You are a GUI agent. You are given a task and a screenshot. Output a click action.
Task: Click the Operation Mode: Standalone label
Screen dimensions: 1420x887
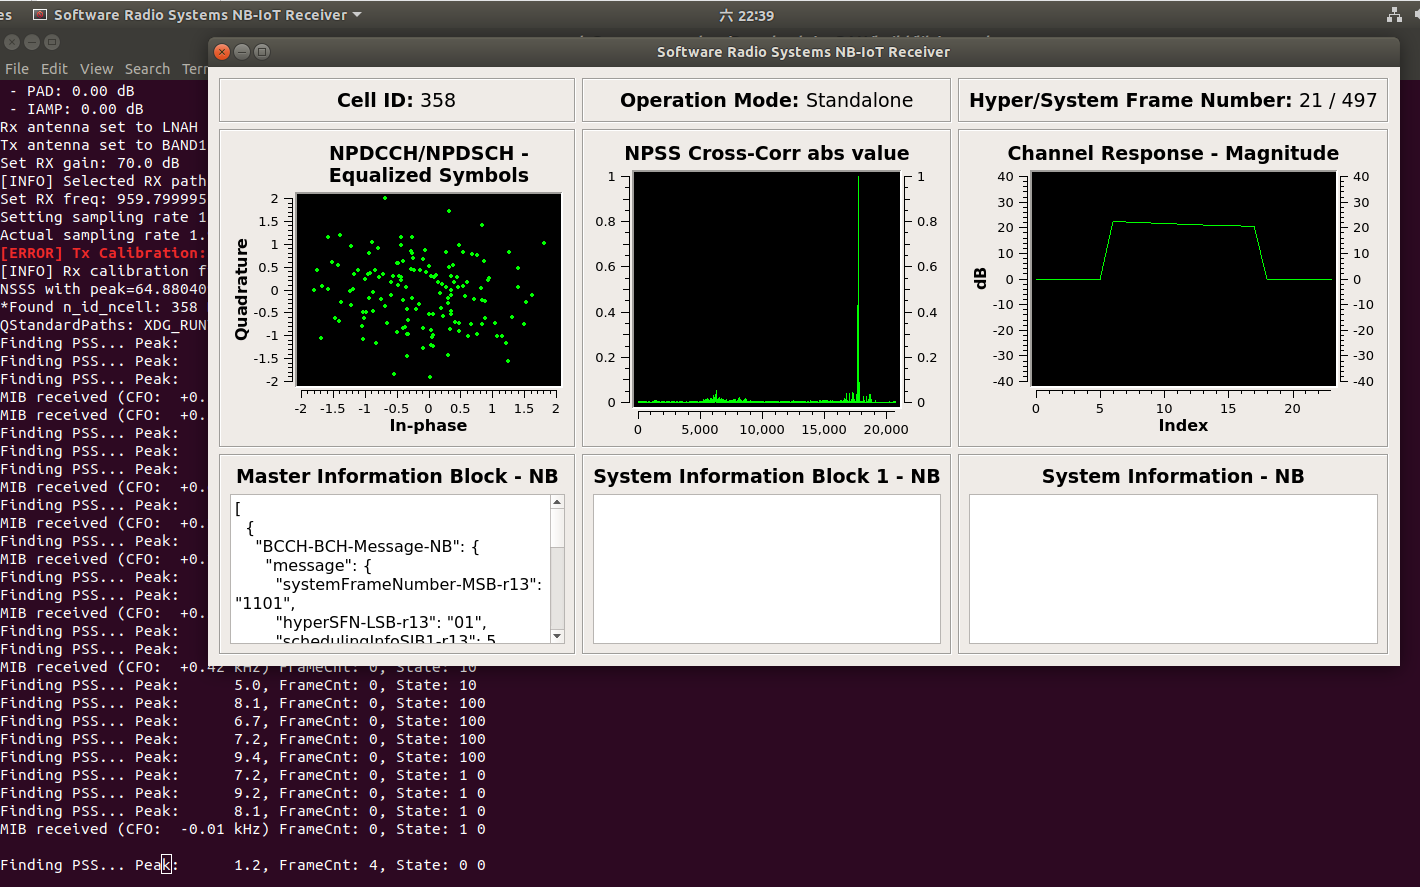766,100
